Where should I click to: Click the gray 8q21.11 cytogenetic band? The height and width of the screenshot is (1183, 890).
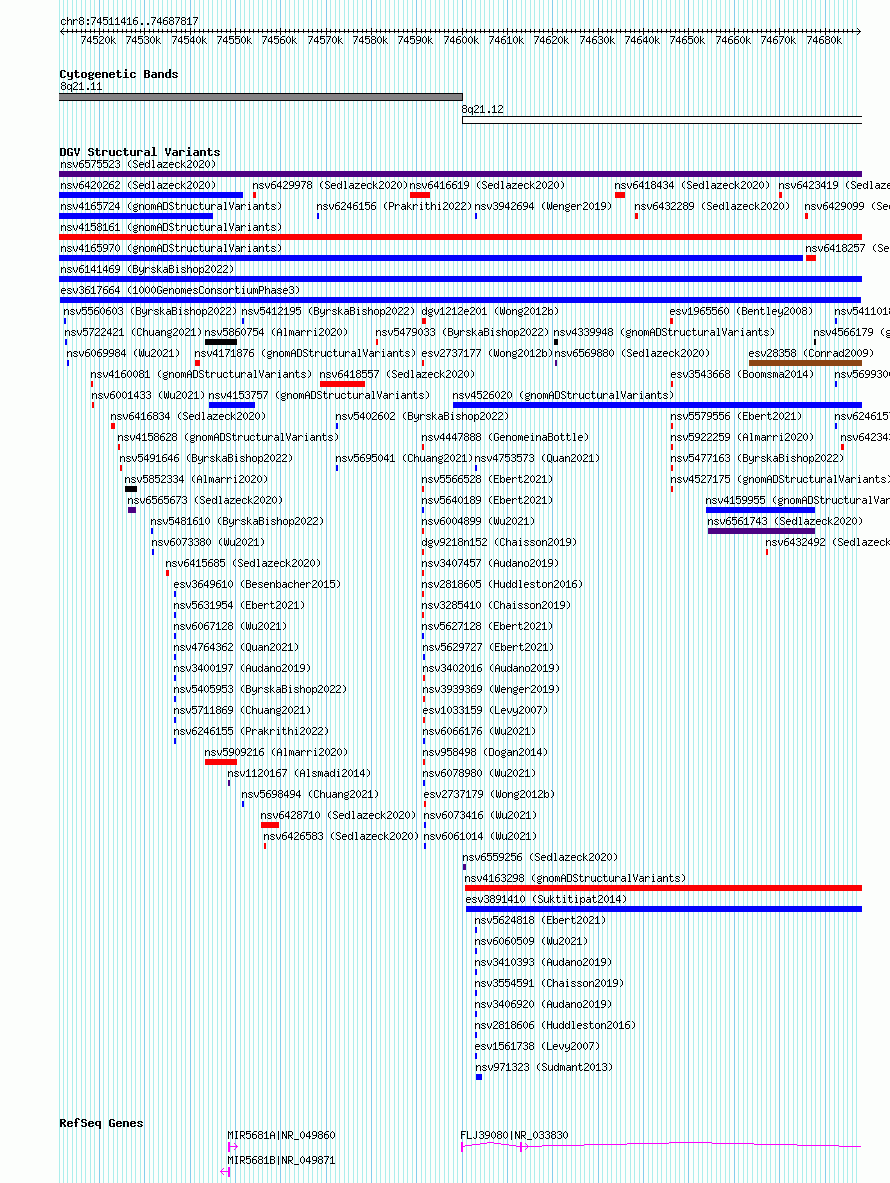261,97
